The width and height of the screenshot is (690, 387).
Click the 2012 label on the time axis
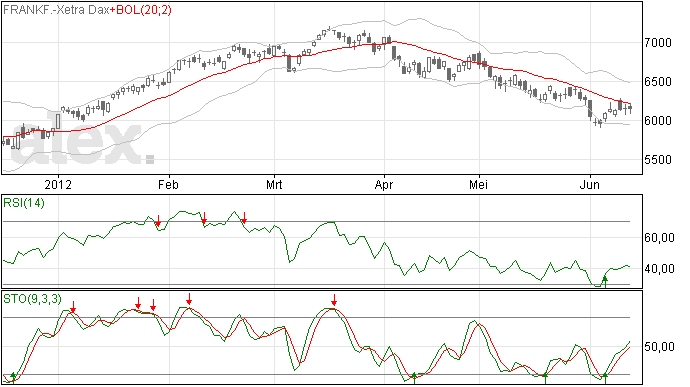(58, 184)
